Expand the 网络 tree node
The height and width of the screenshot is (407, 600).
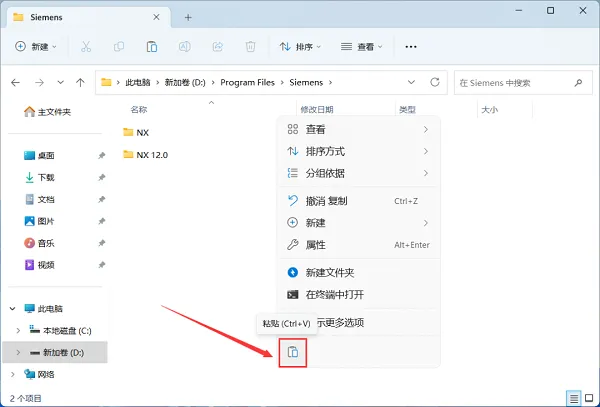13,374
